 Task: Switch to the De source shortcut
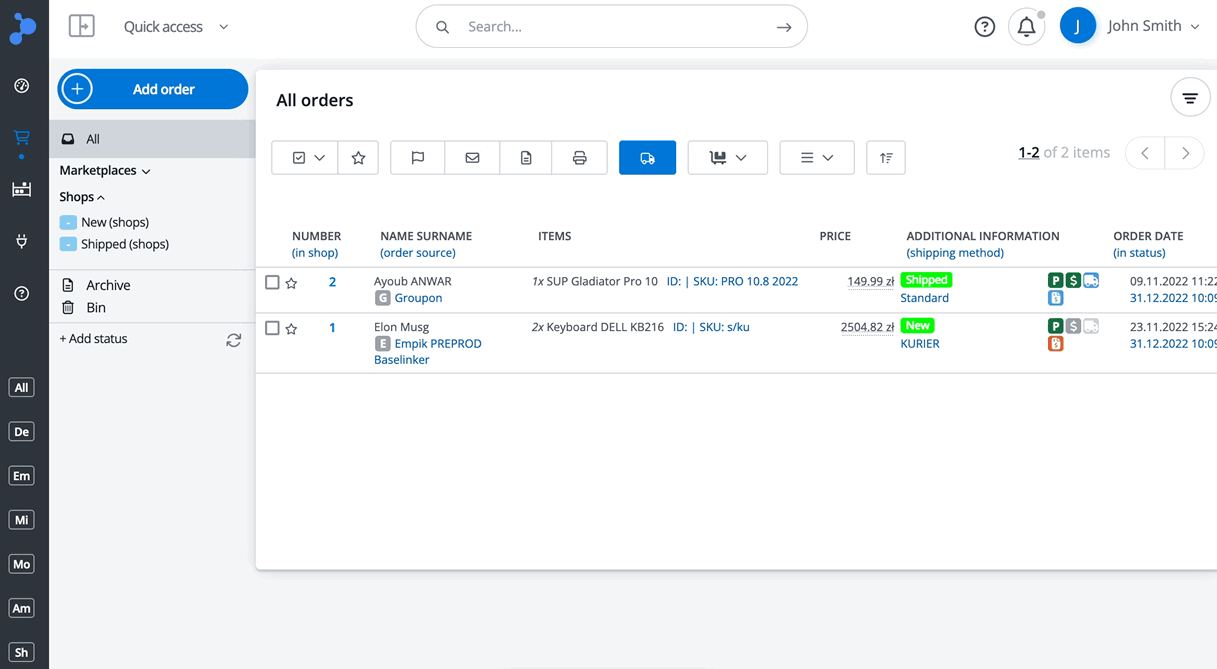[21, 432]
